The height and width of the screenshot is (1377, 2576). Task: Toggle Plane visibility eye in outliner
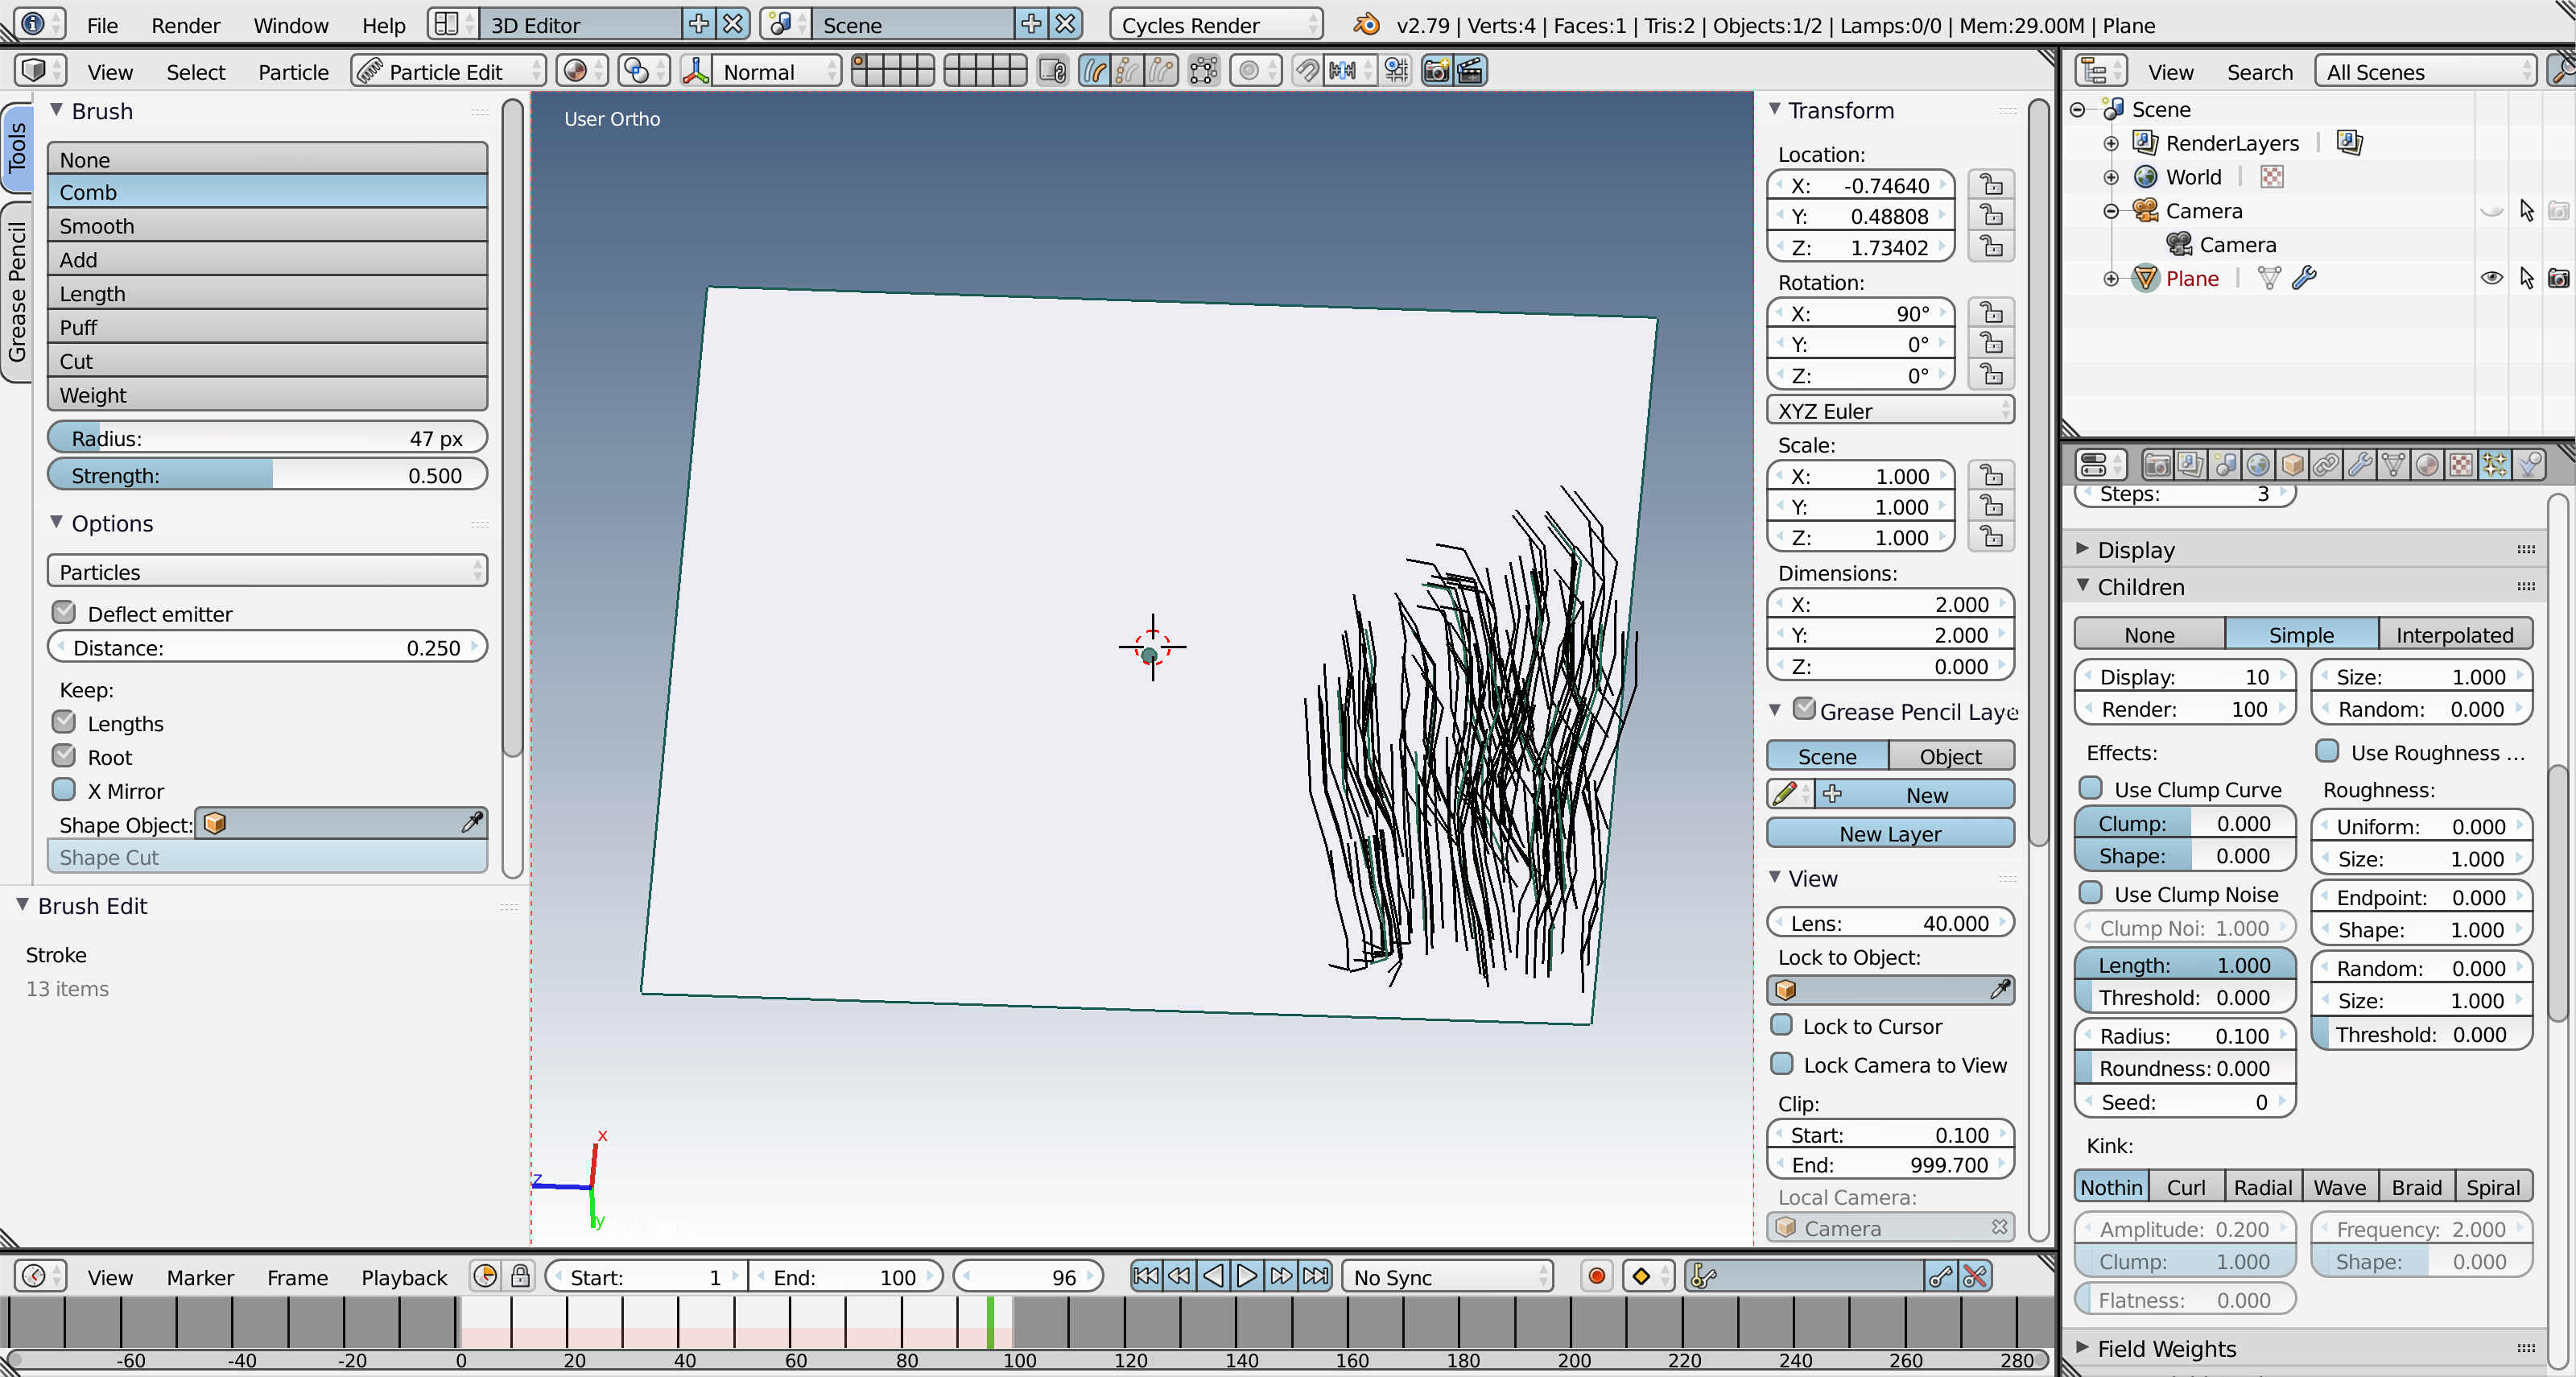pyautogui.click(x=2492, y=278)
